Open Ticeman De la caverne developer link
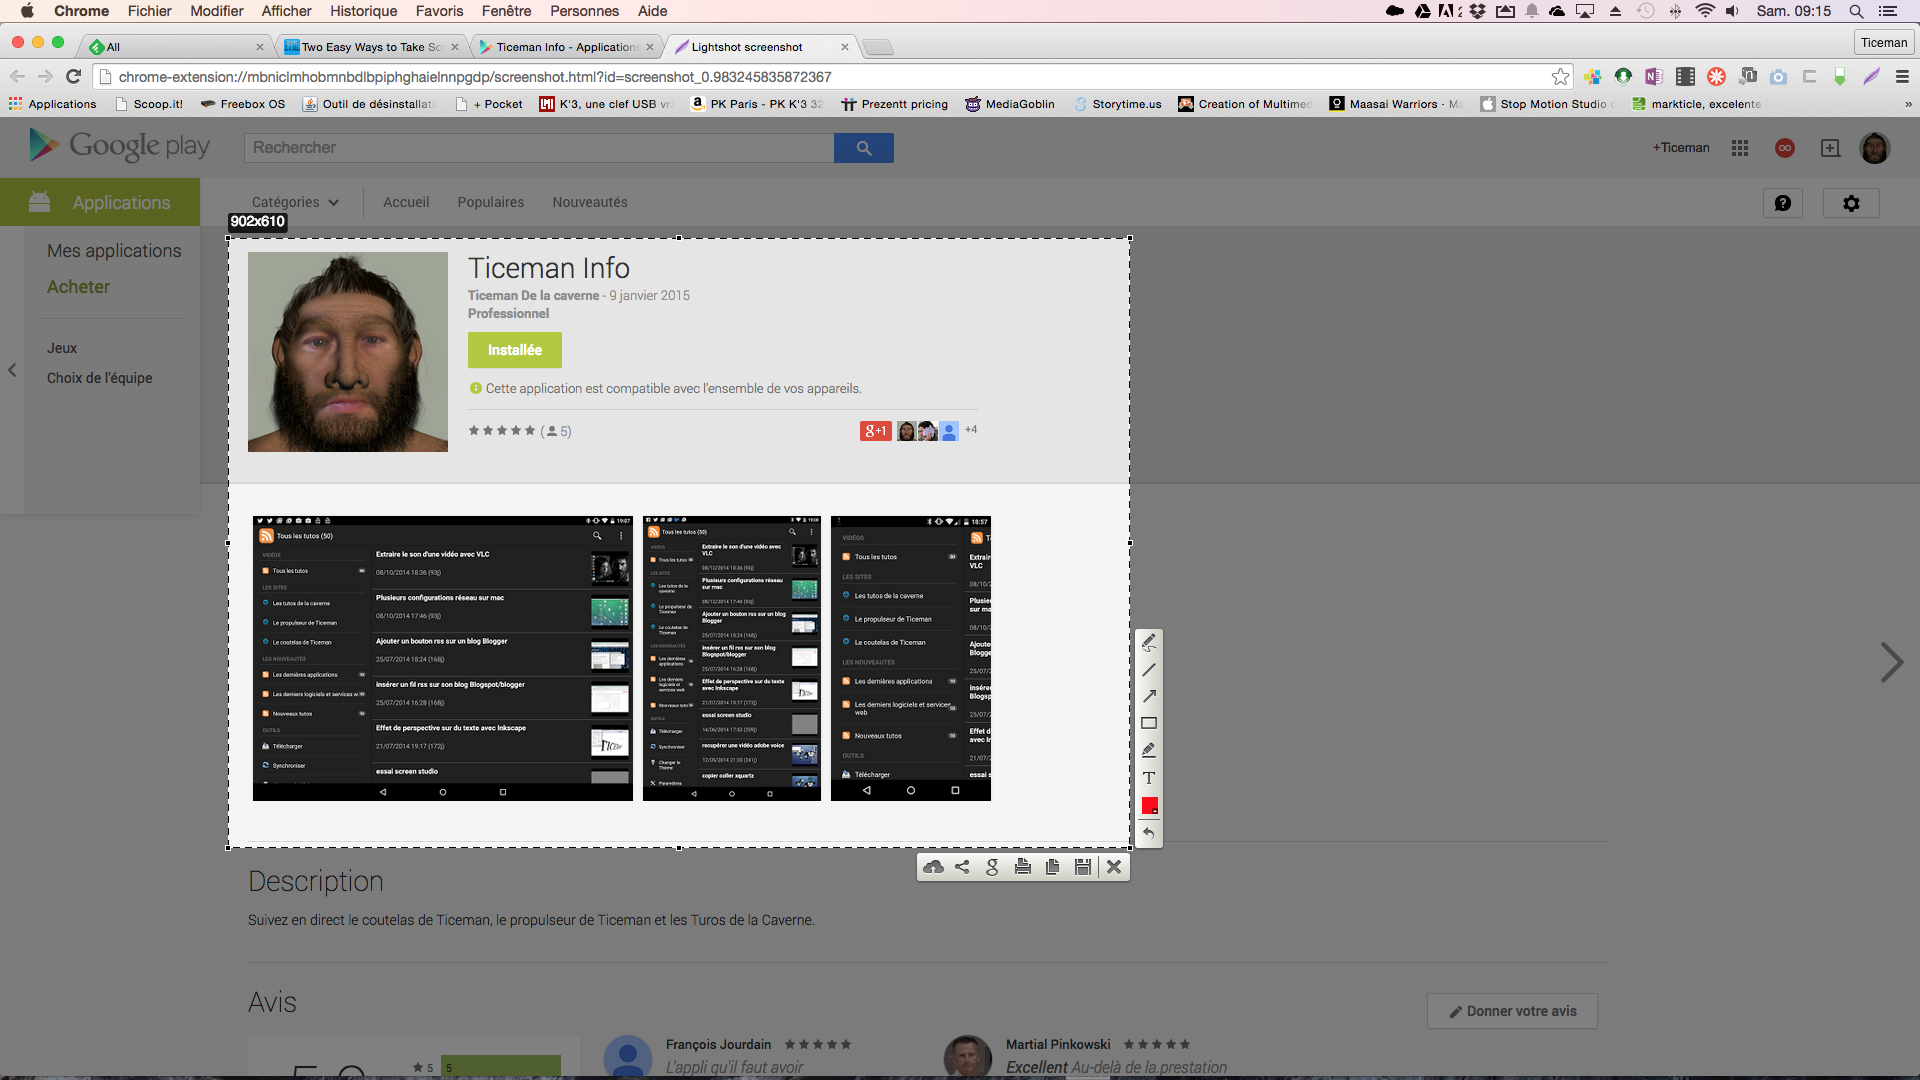 [x=534, y=296]
